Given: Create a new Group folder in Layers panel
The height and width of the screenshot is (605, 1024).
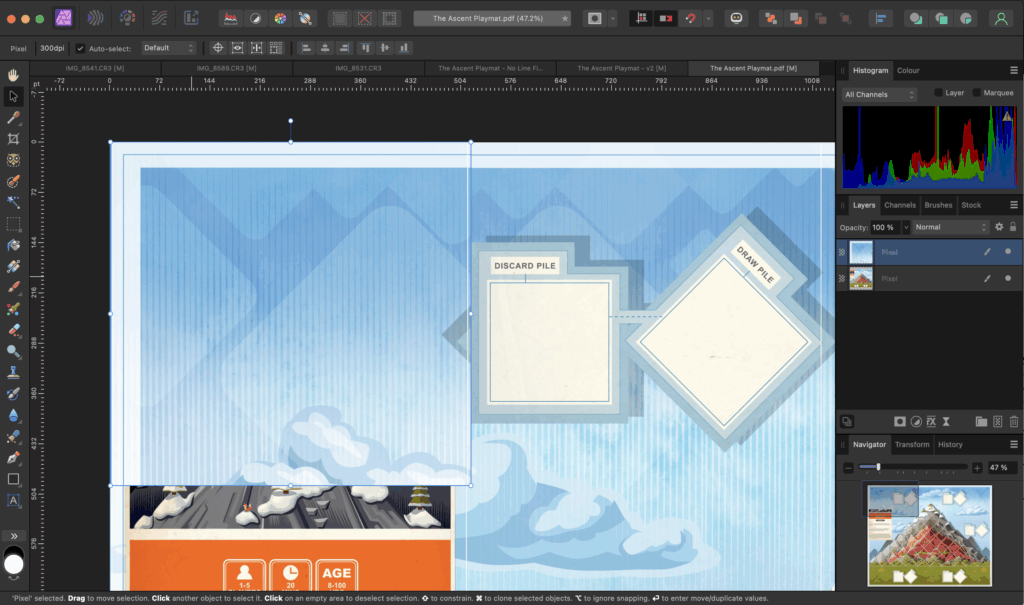Looking at the screenshot, I should click(x=981, y=421).
